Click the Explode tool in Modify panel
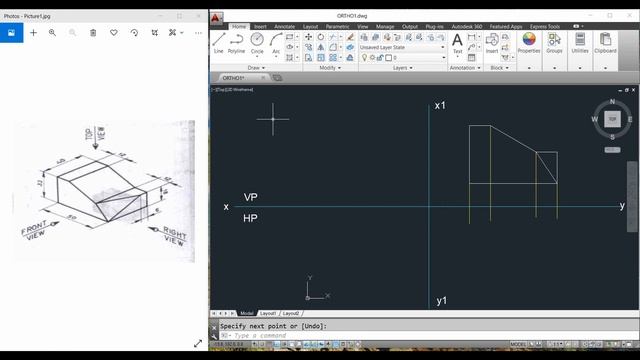640x360 pixels. 350,47
